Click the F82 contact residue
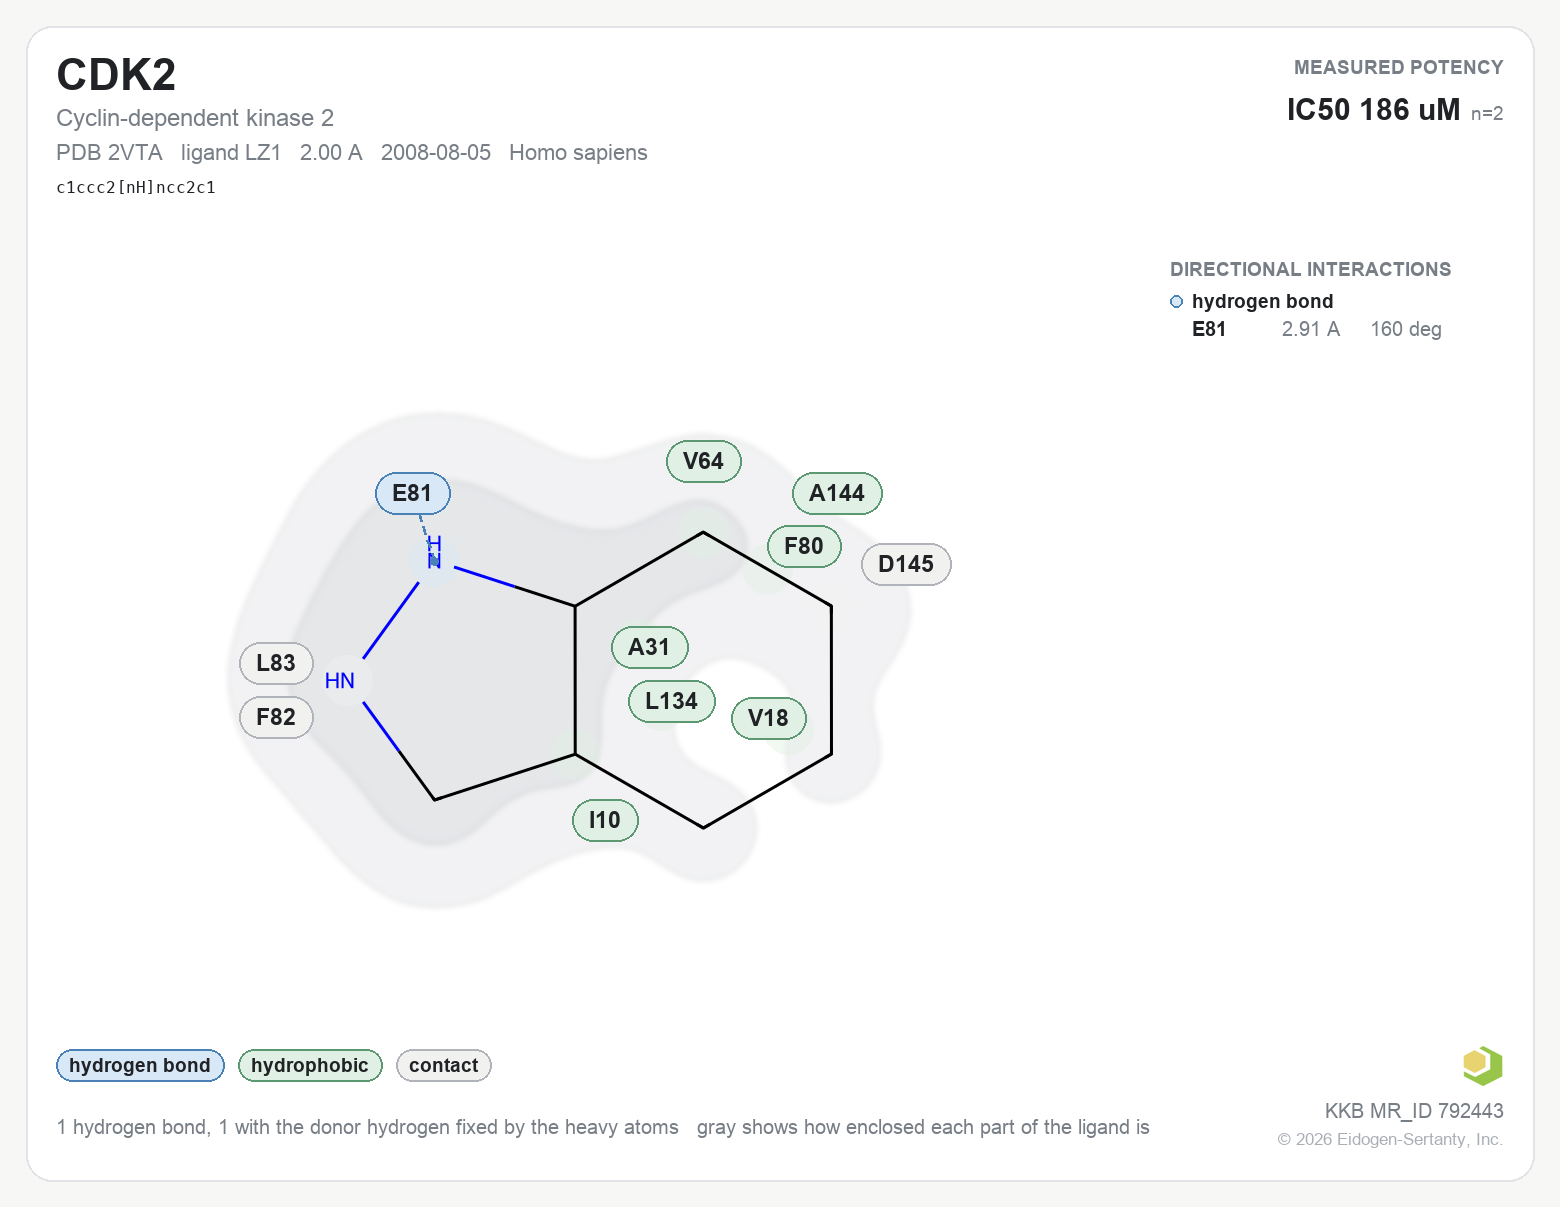This screenshot has height=1207, width=1560. pos(277,717)
